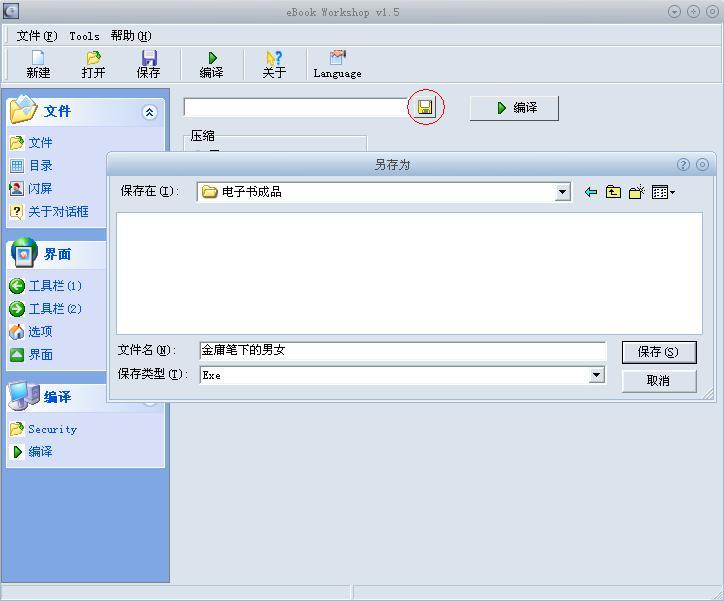
Task: Open the Tools menu
Action: 84,36
